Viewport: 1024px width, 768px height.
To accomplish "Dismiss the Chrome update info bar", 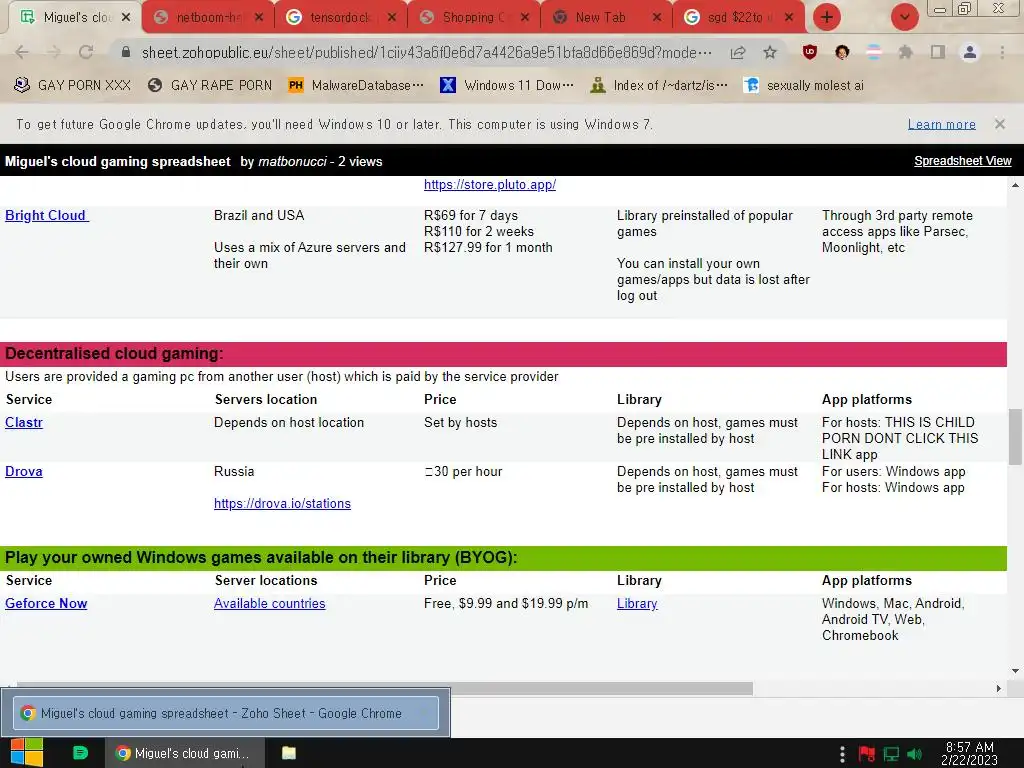I will point(1000,124).
